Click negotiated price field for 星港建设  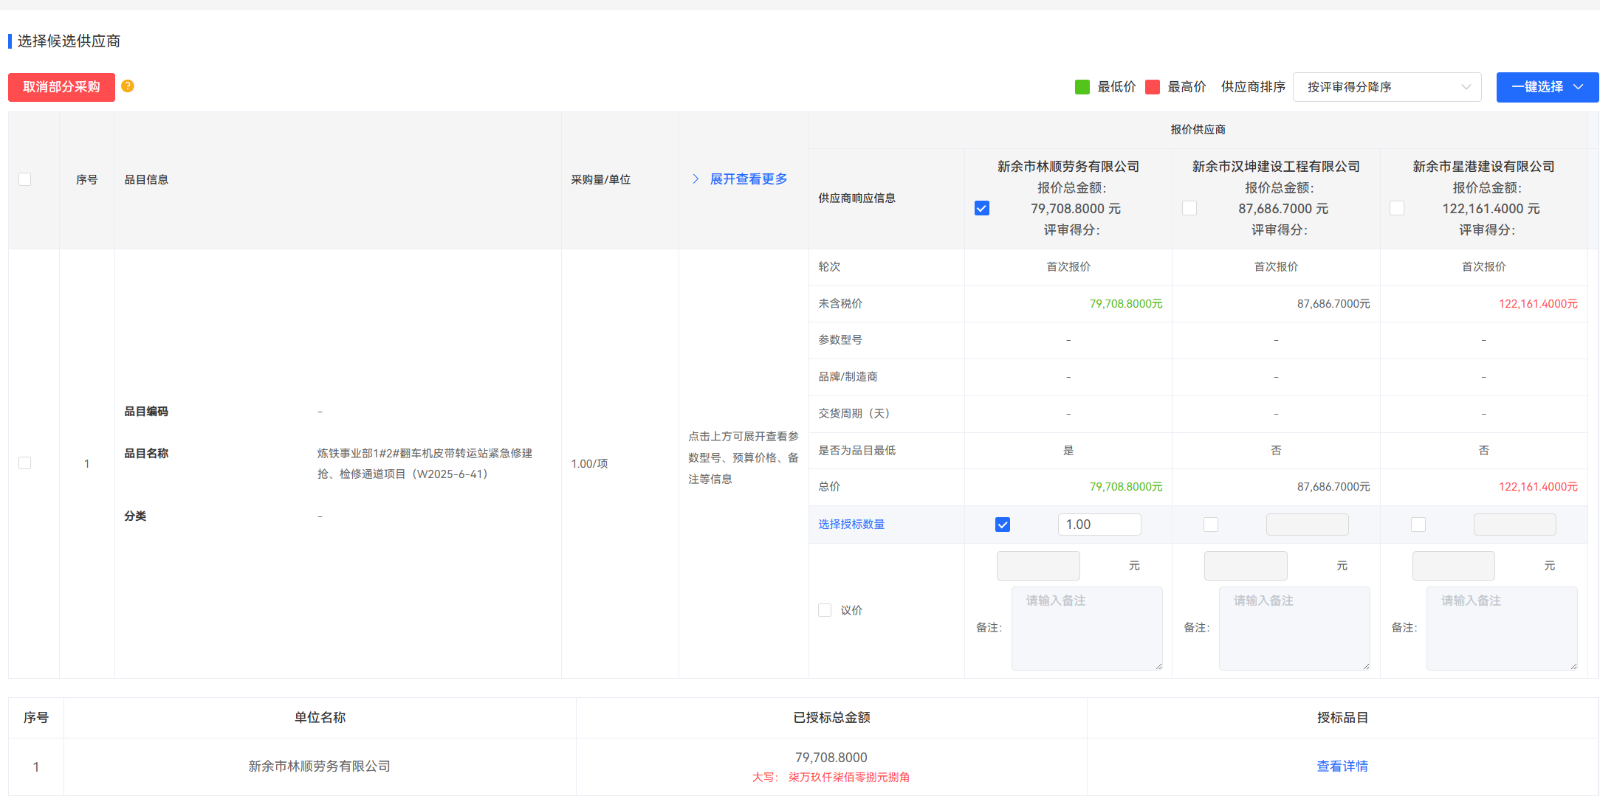click(1453, 566)
